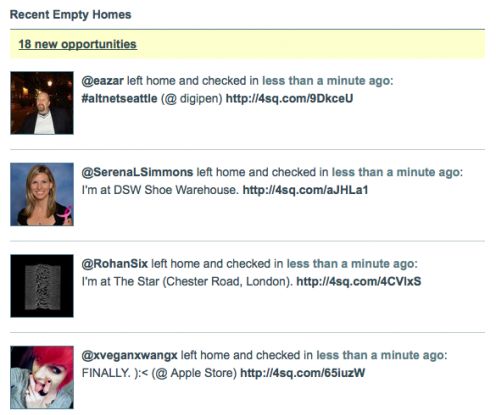Open link http://4sq.com/4CVlxS
Screen dimensions: 496x415
click(359, 282)
